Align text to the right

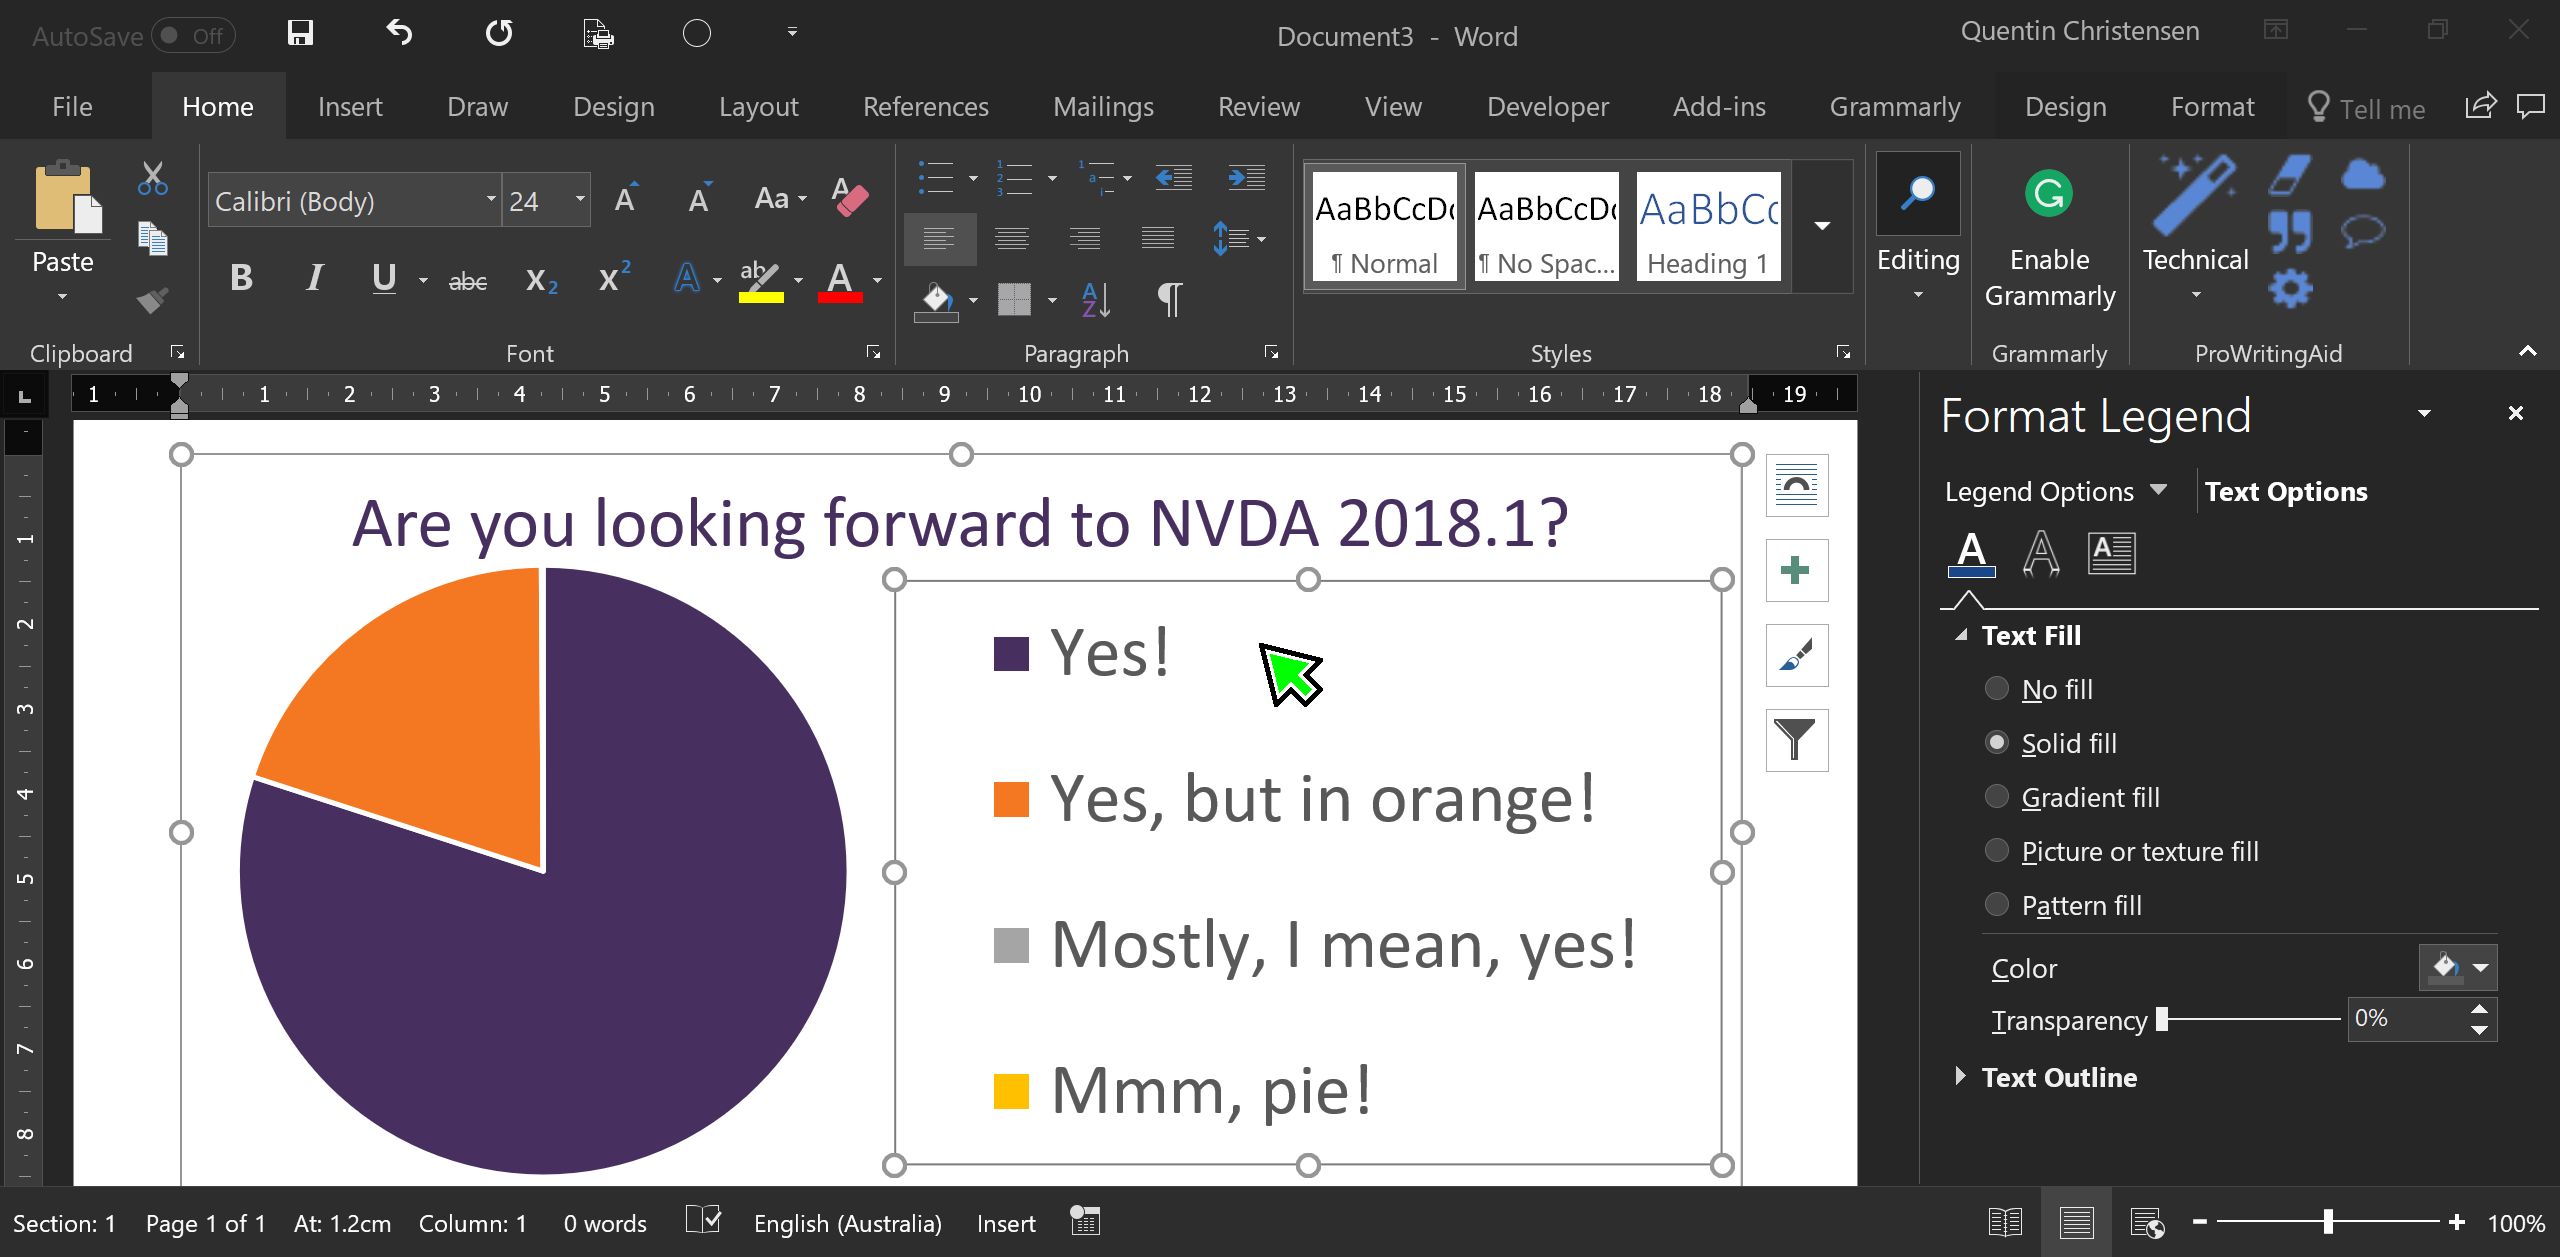(1085, 239)
